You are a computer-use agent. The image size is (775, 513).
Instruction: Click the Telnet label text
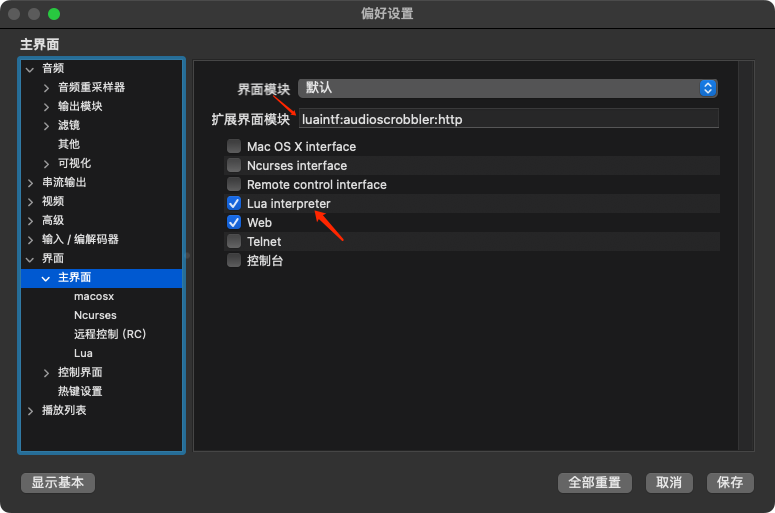pyautogui.click(x=264, y=242)
